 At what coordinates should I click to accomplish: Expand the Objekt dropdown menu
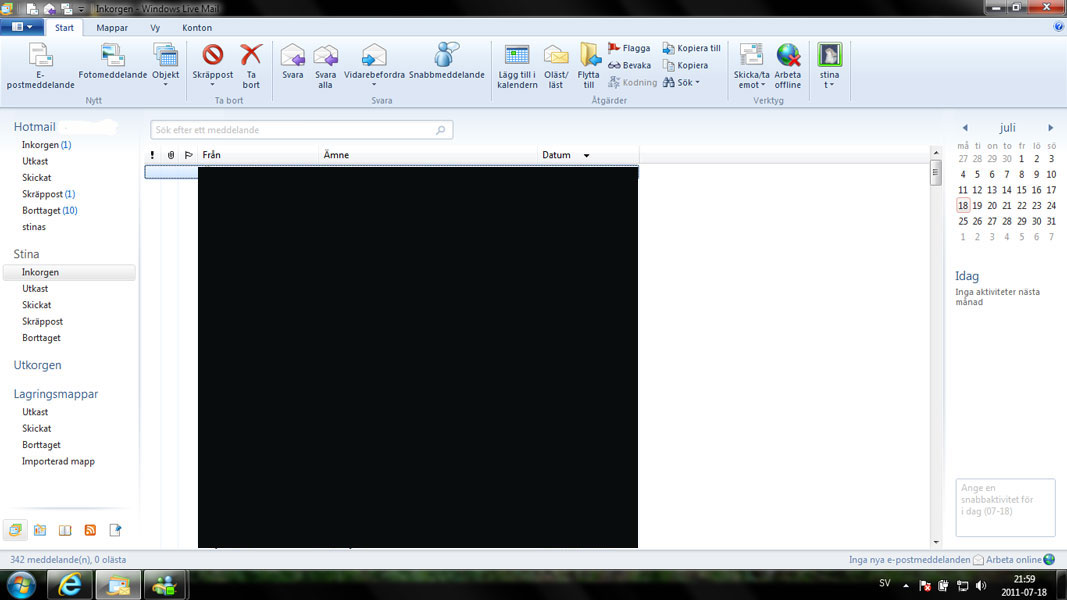pyautogui.click(x=165, y=86)
